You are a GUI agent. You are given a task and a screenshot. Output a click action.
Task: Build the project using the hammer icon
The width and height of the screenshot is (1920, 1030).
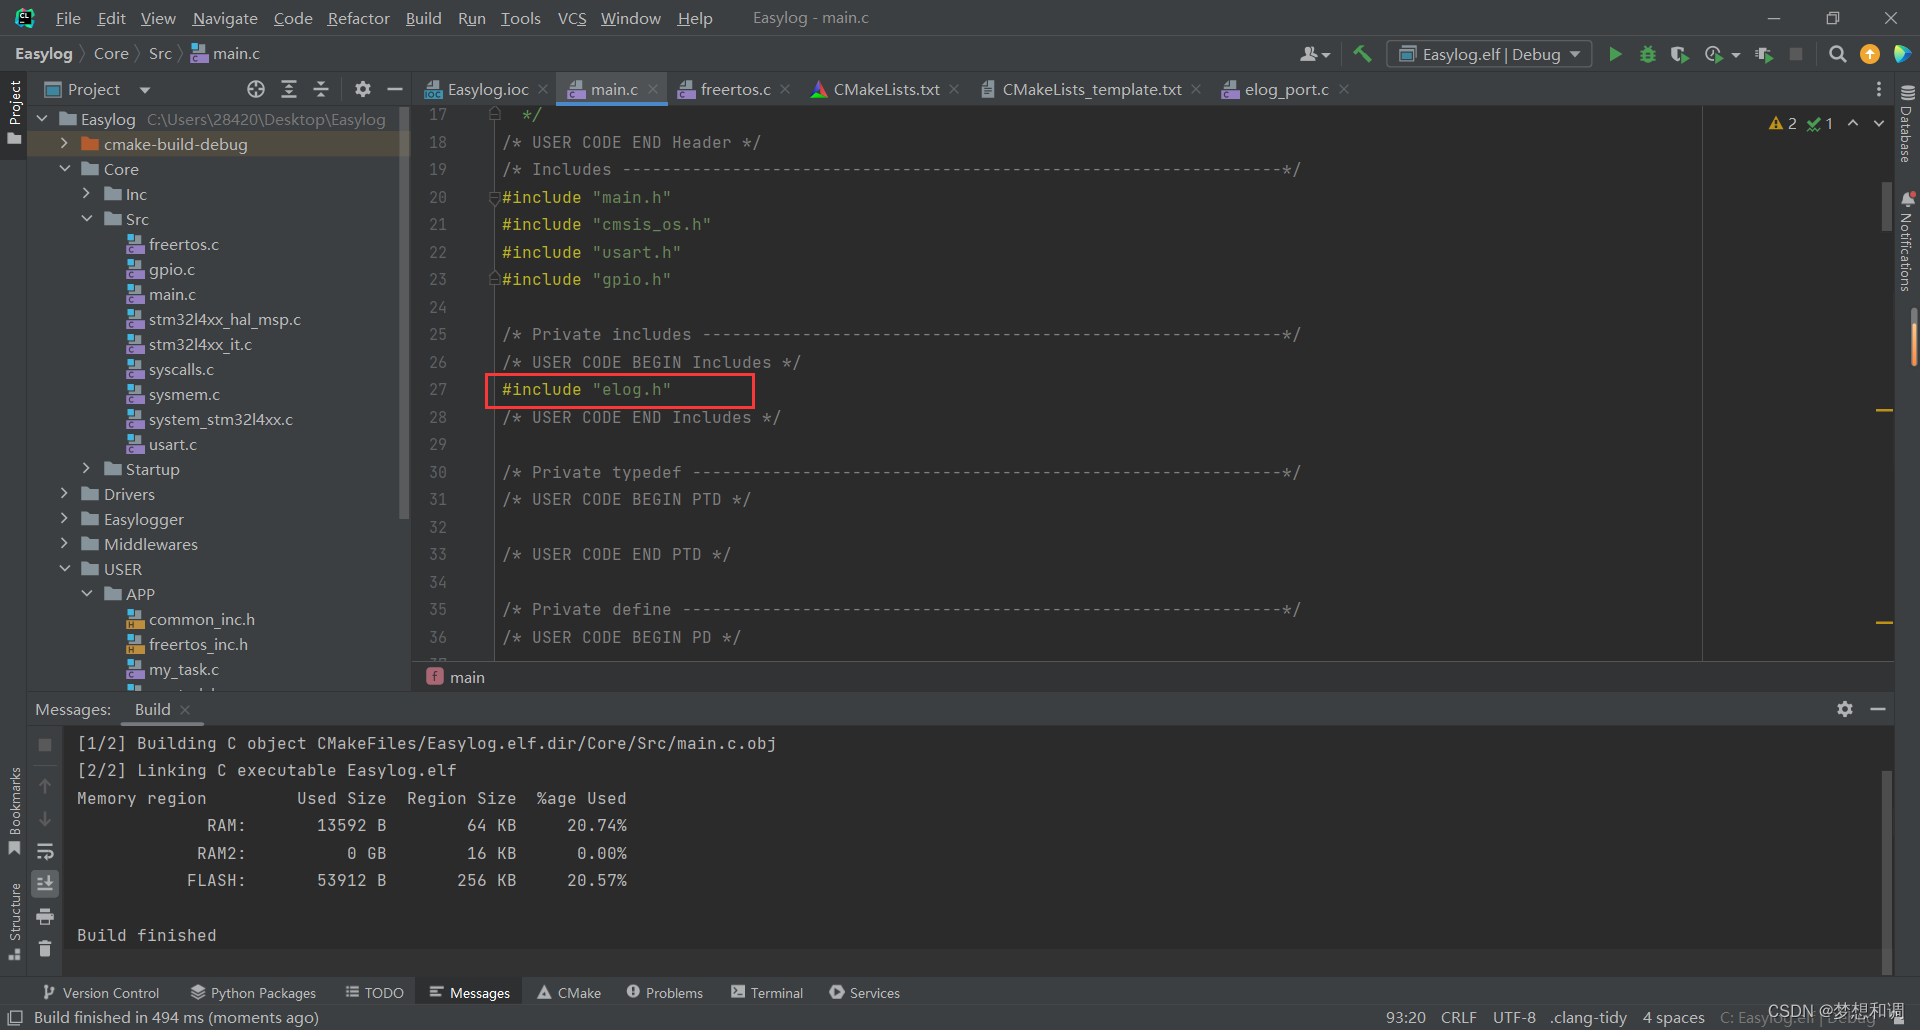click(x=1362, y=54)
